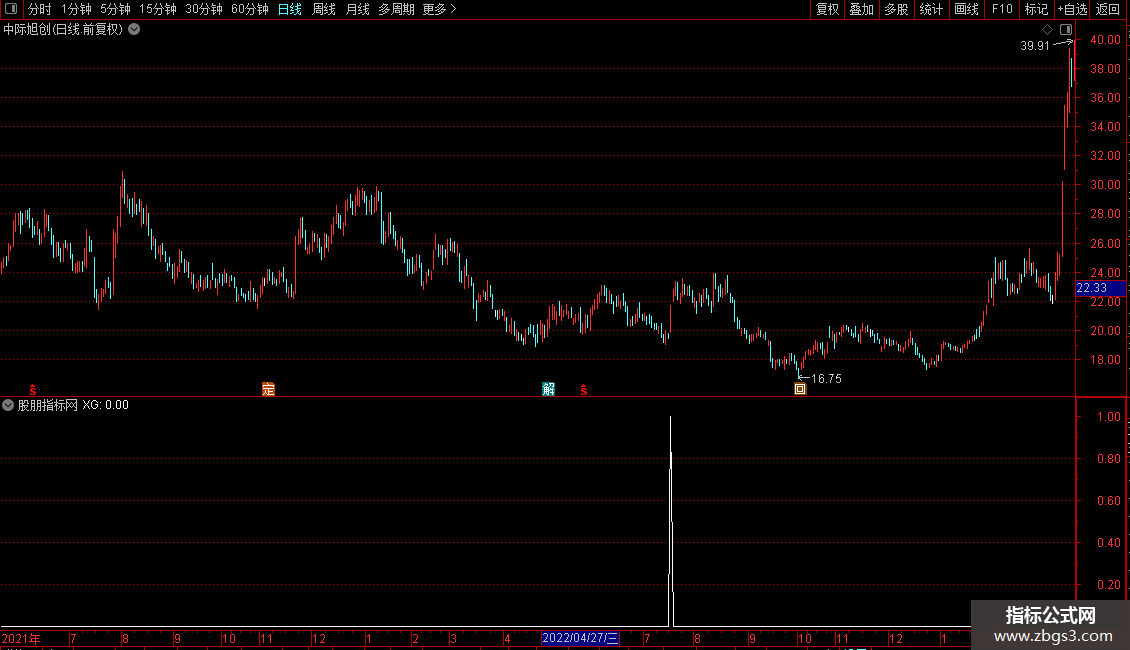Click the first red S marker icon

point(32,390)
